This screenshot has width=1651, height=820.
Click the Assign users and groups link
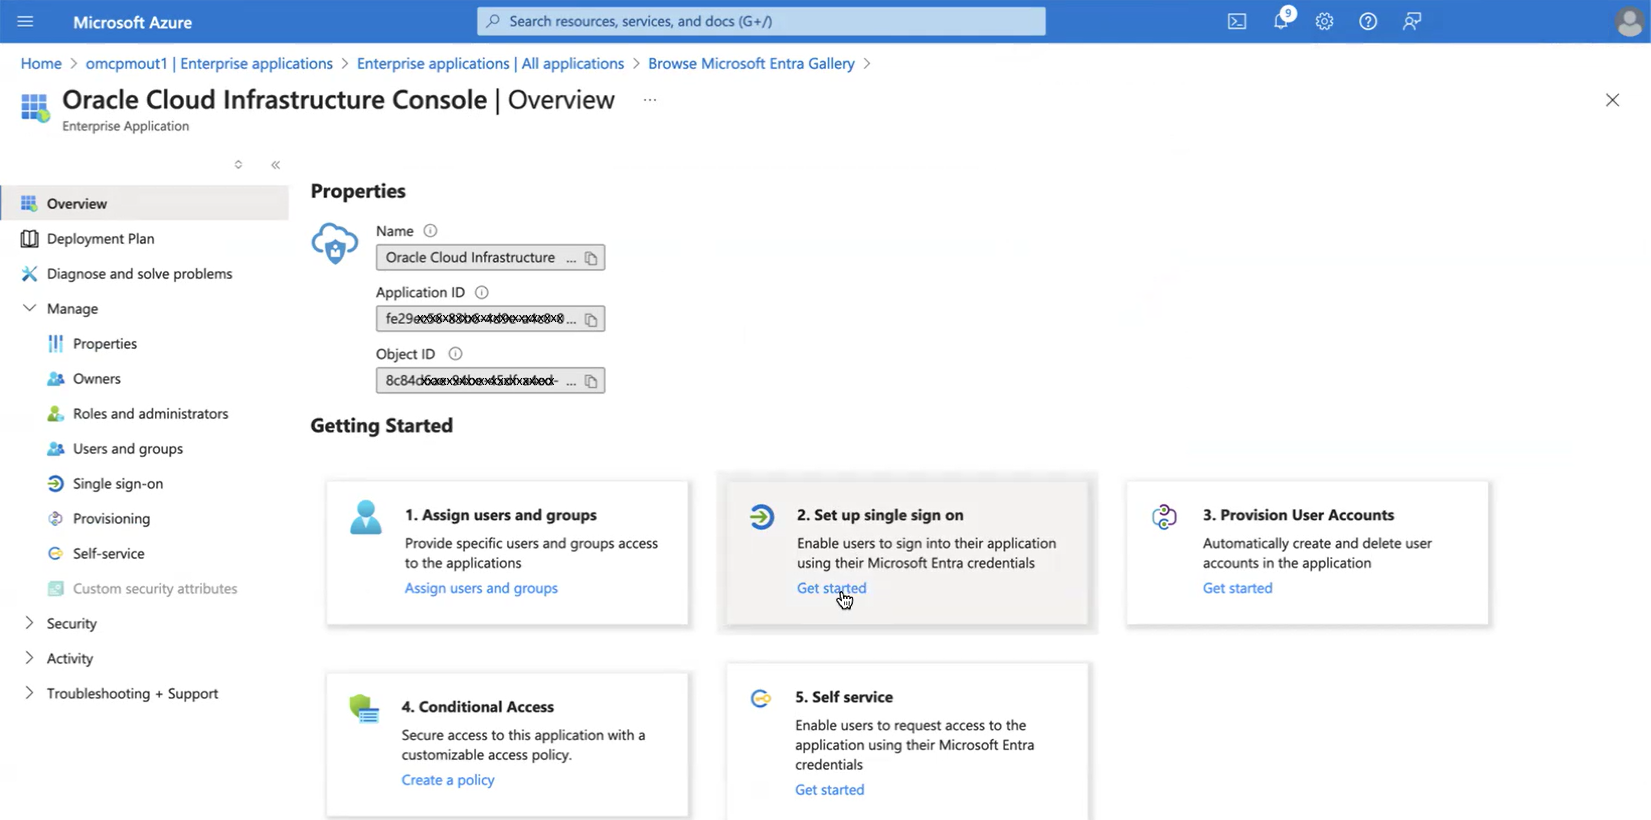(481, 588)
